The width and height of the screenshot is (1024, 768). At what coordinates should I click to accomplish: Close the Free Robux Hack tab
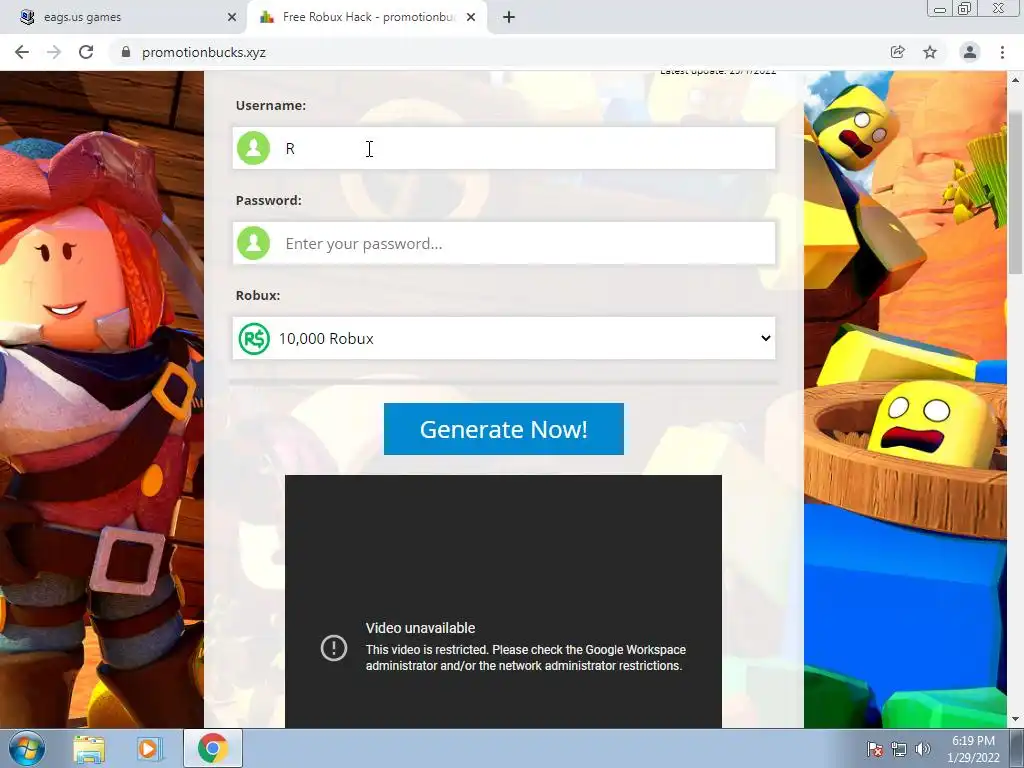point(471,17)
